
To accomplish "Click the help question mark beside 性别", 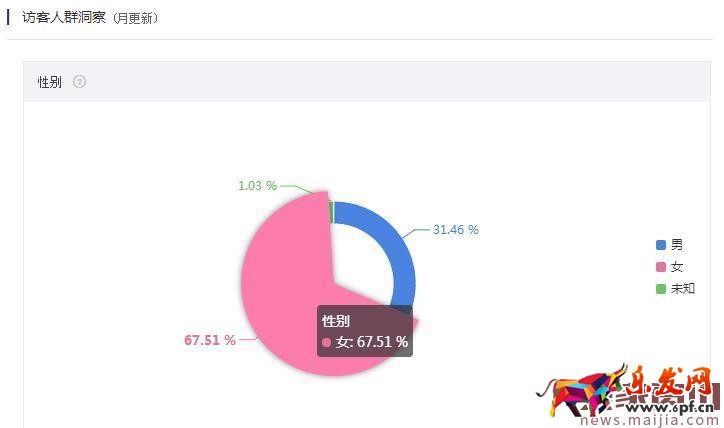I will tap(80, 82).
